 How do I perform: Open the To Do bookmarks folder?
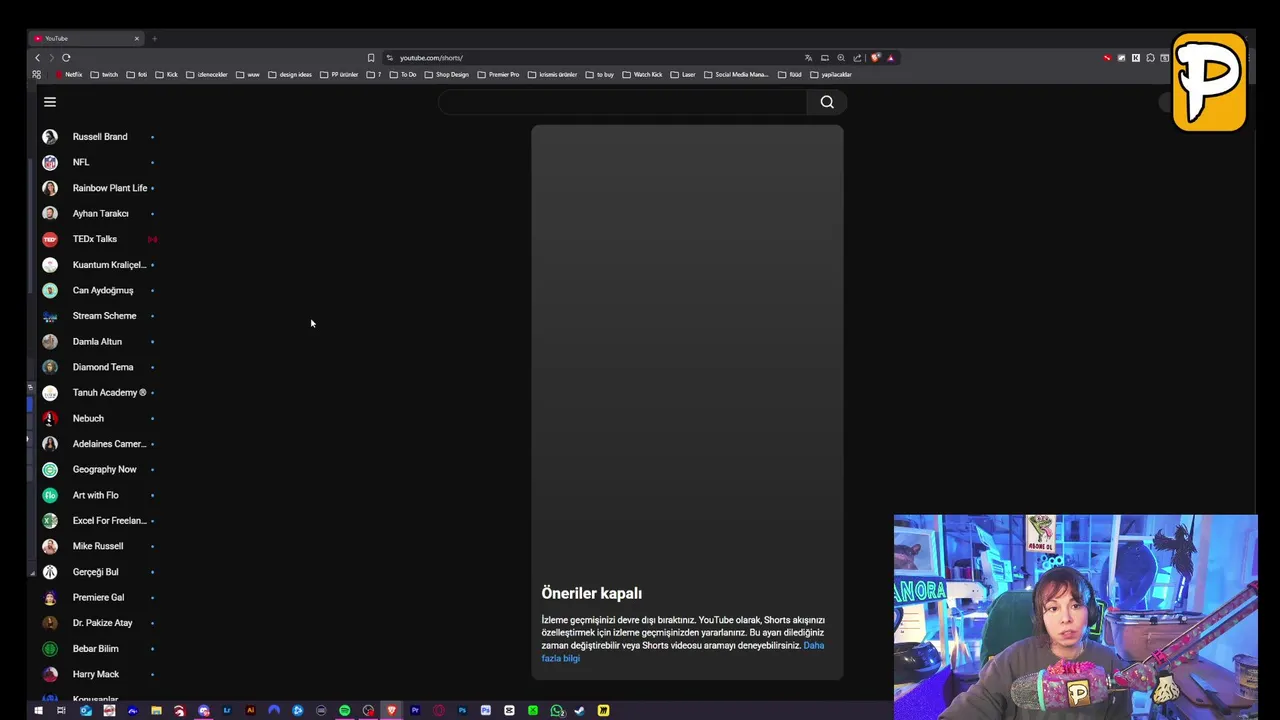point(402,75)
